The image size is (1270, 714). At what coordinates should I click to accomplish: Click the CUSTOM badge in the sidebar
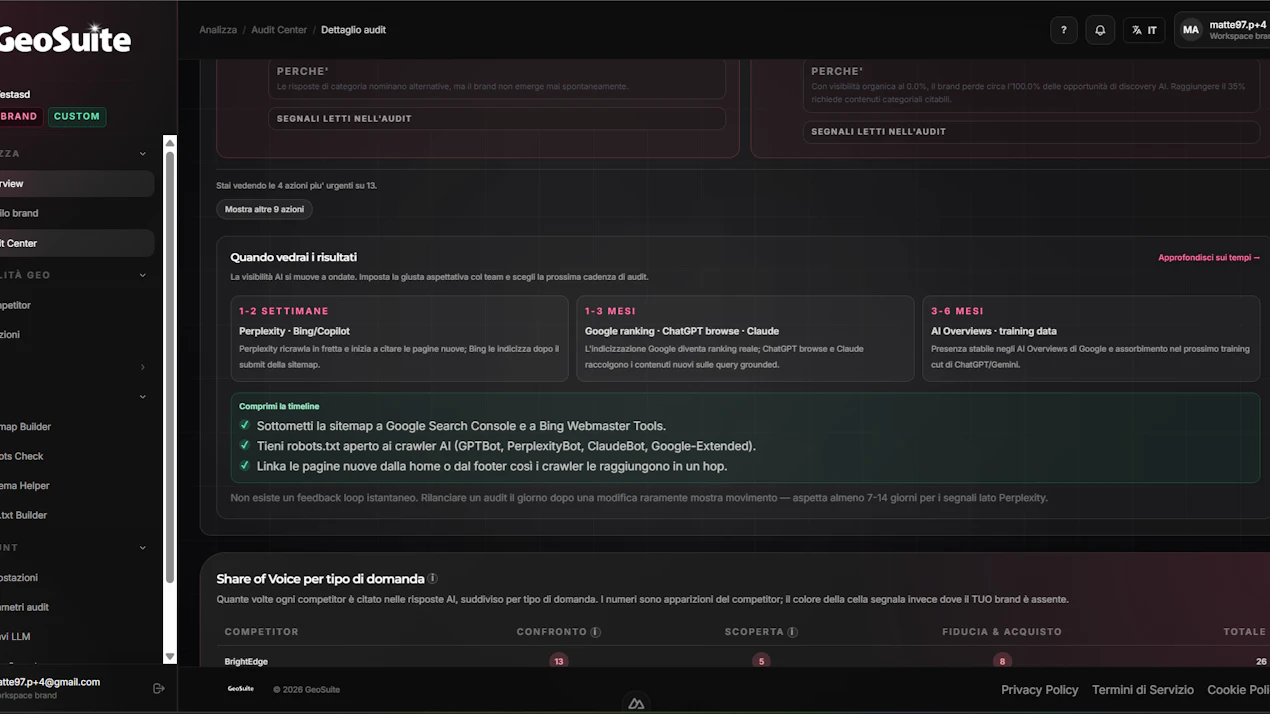point(77,117)
